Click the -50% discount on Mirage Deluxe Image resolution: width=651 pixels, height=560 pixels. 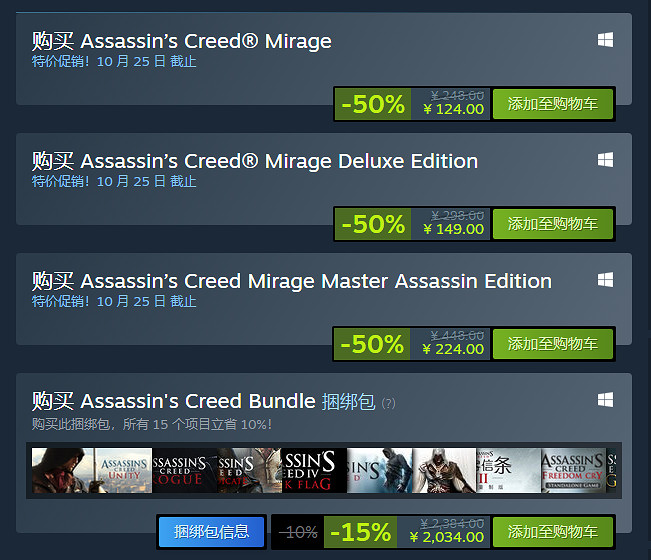(x=373, y=224)
